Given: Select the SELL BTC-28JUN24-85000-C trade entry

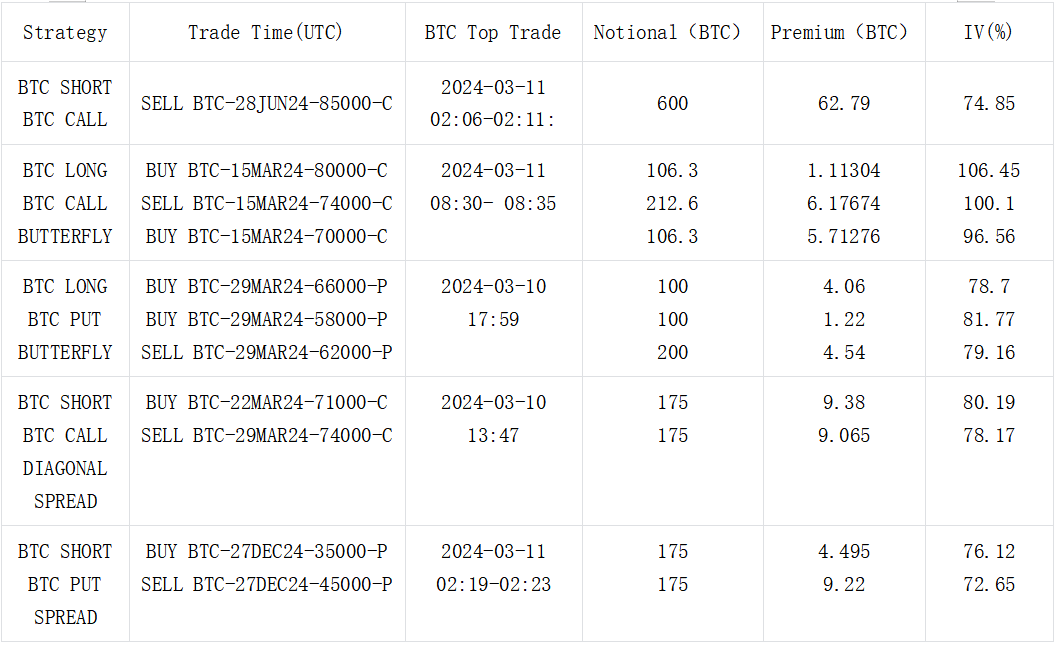Looking at the screenshot, I should (266, 103).
